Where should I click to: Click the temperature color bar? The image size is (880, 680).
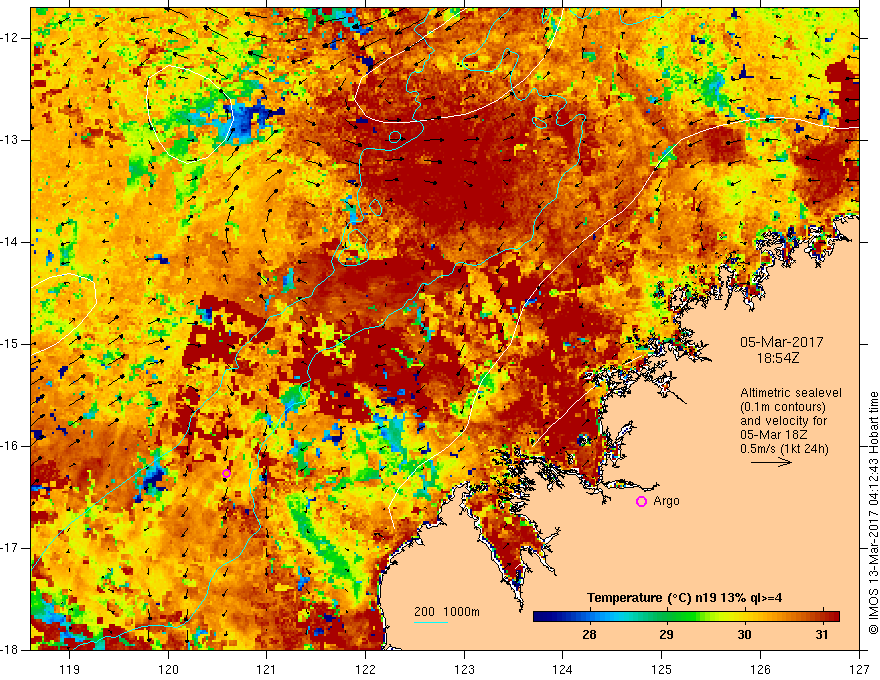(x=686, y=616)
